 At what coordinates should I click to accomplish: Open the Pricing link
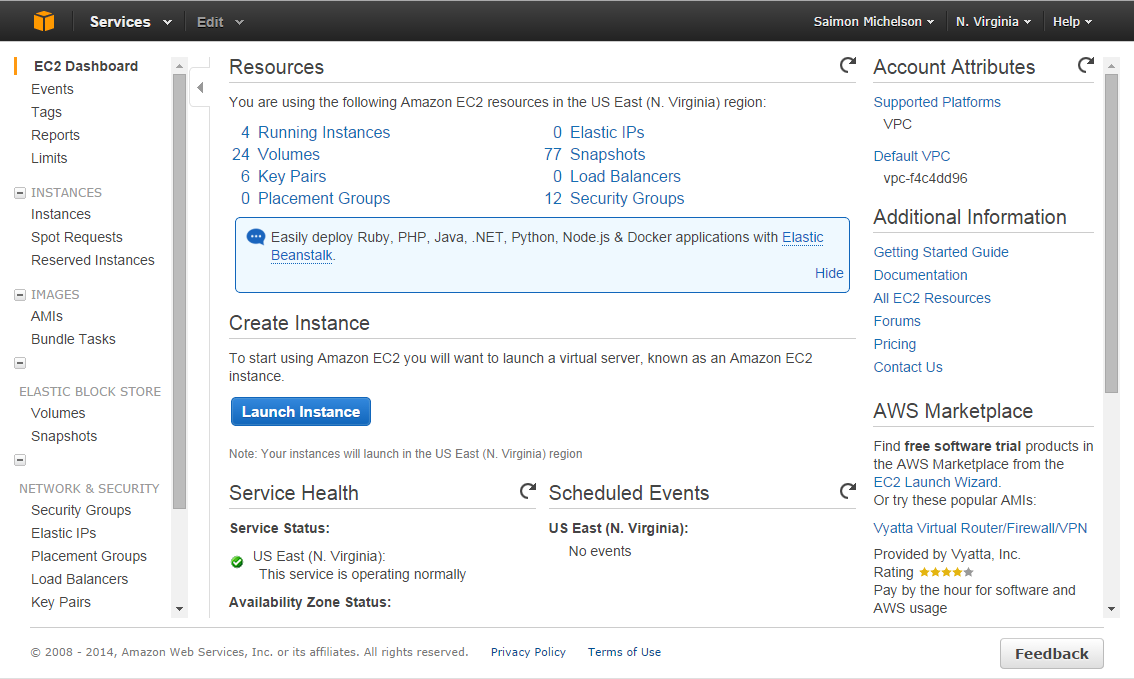[x=895, y=344]
